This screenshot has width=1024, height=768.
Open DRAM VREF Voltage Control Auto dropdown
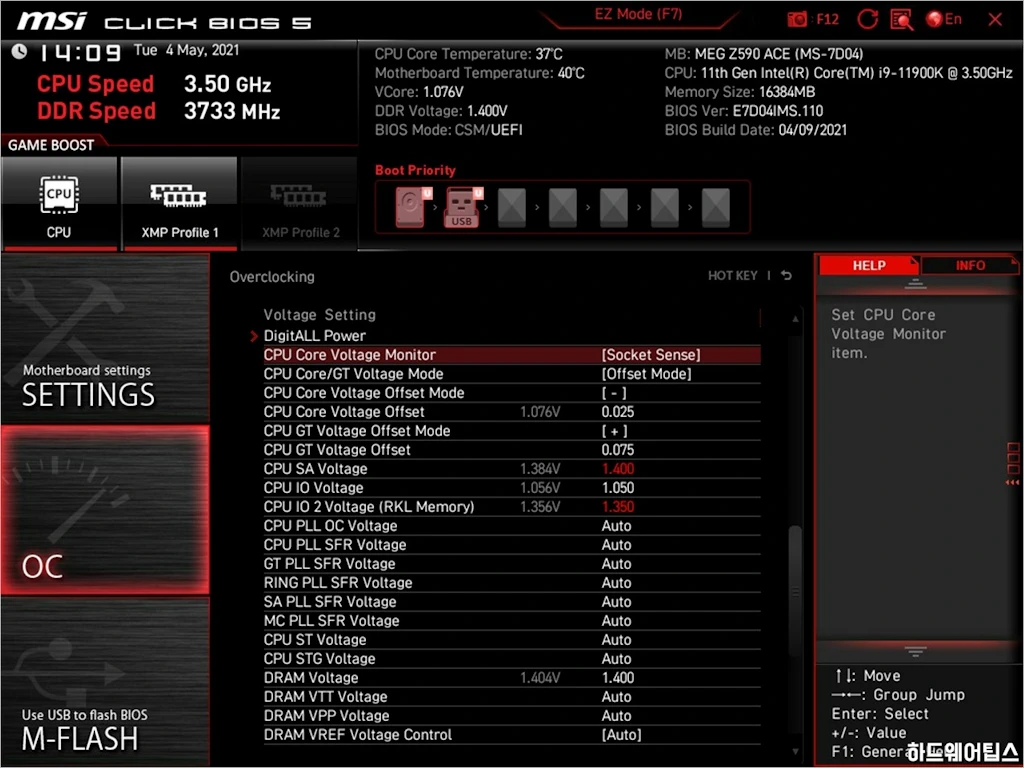point(621,735)
